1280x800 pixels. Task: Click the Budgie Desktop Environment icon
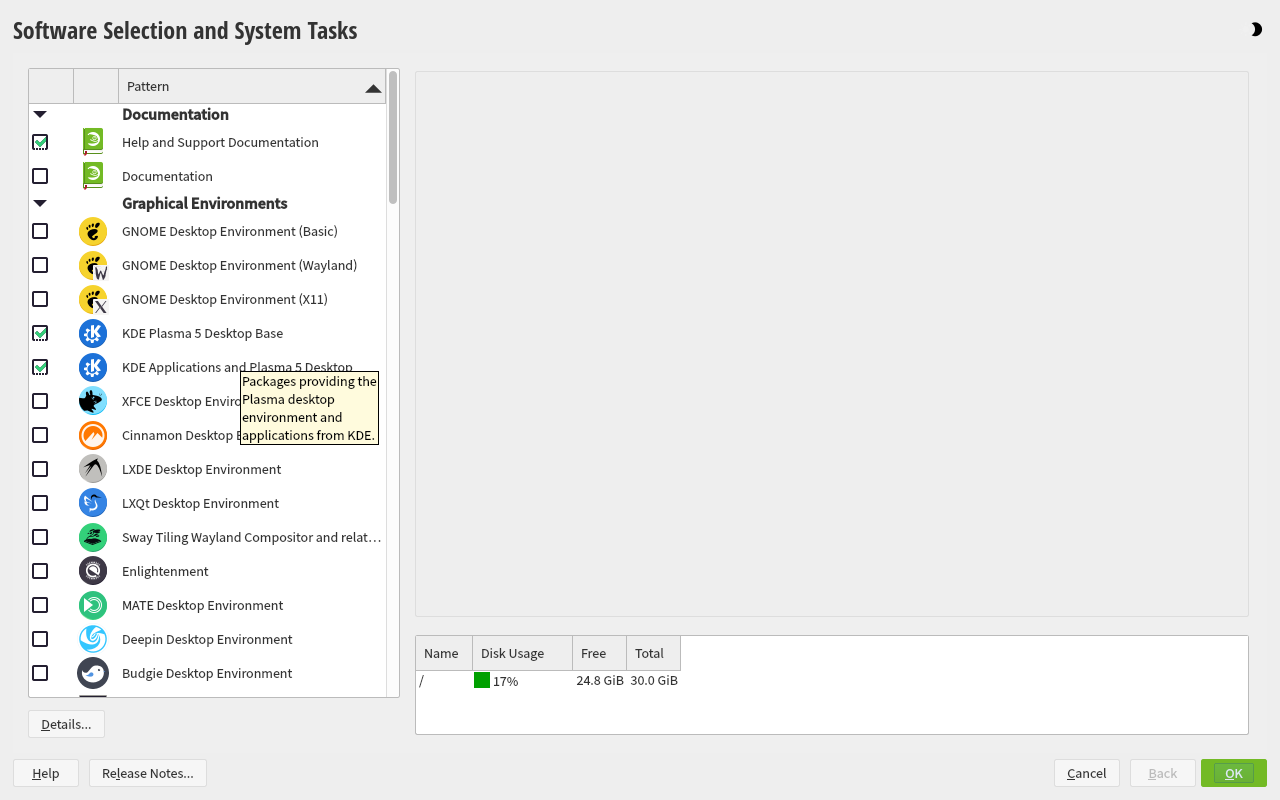click(93, 673)
